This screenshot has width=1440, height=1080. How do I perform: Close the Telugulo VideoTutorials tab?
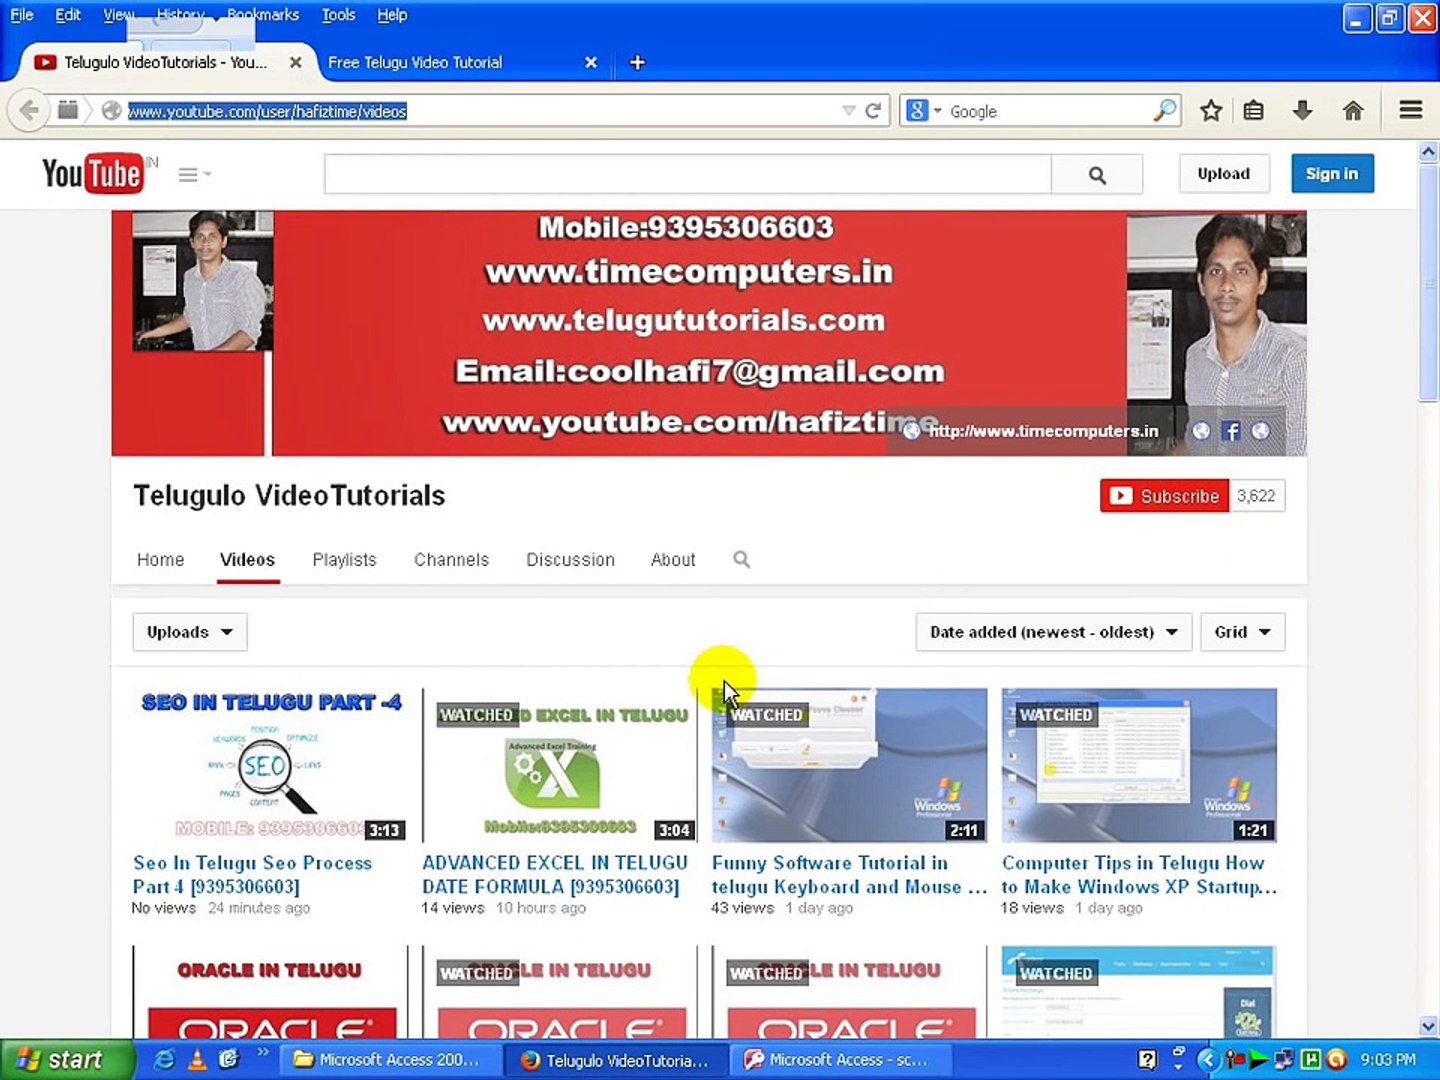pos(296,62)
